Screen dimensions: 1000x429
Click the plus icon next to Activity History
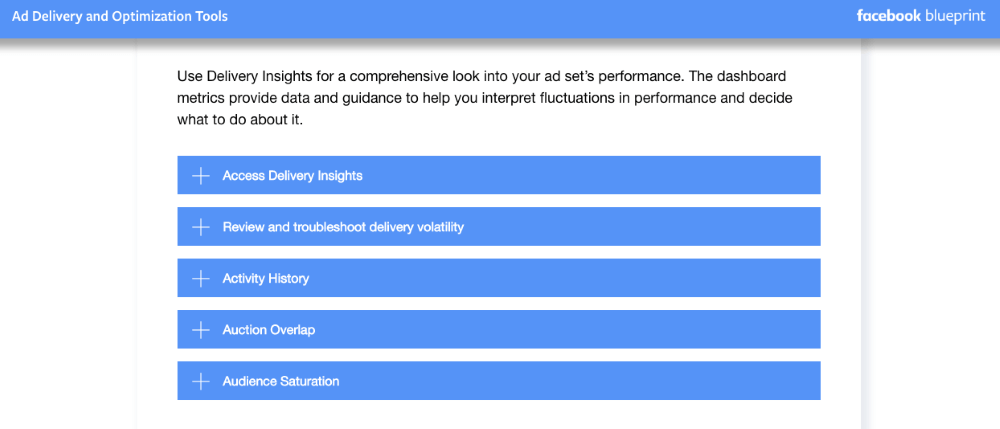(200, 279)
